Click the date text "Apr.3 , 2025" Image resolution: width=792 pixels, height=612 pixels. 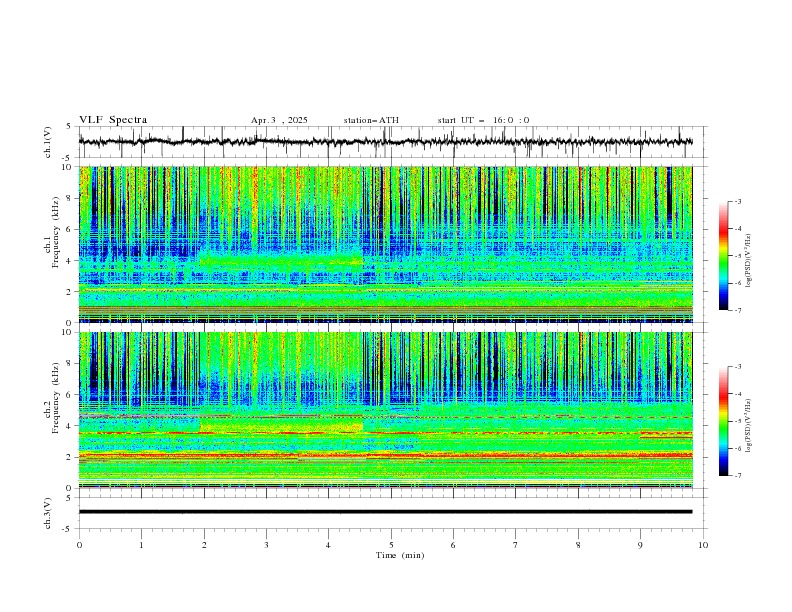pos(279,120)
